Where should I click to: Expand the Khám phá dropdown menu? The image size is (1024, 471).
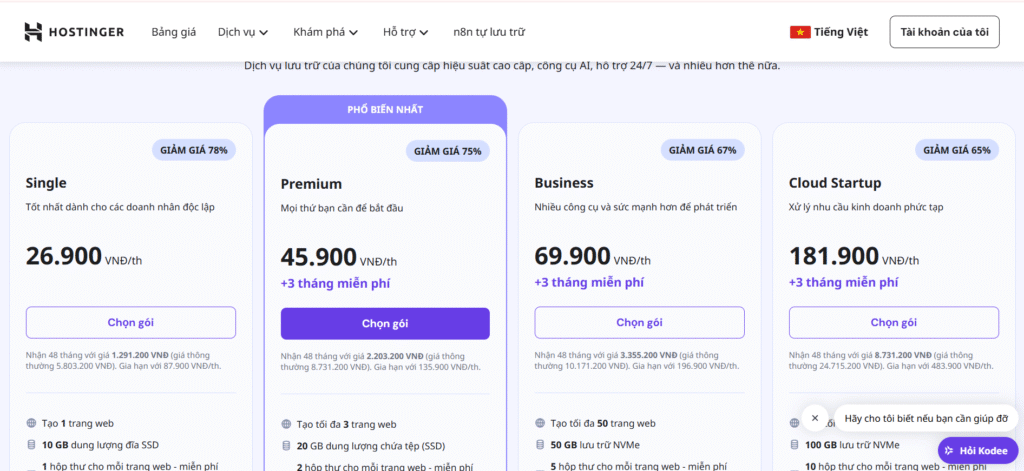[x=325, y=32]
